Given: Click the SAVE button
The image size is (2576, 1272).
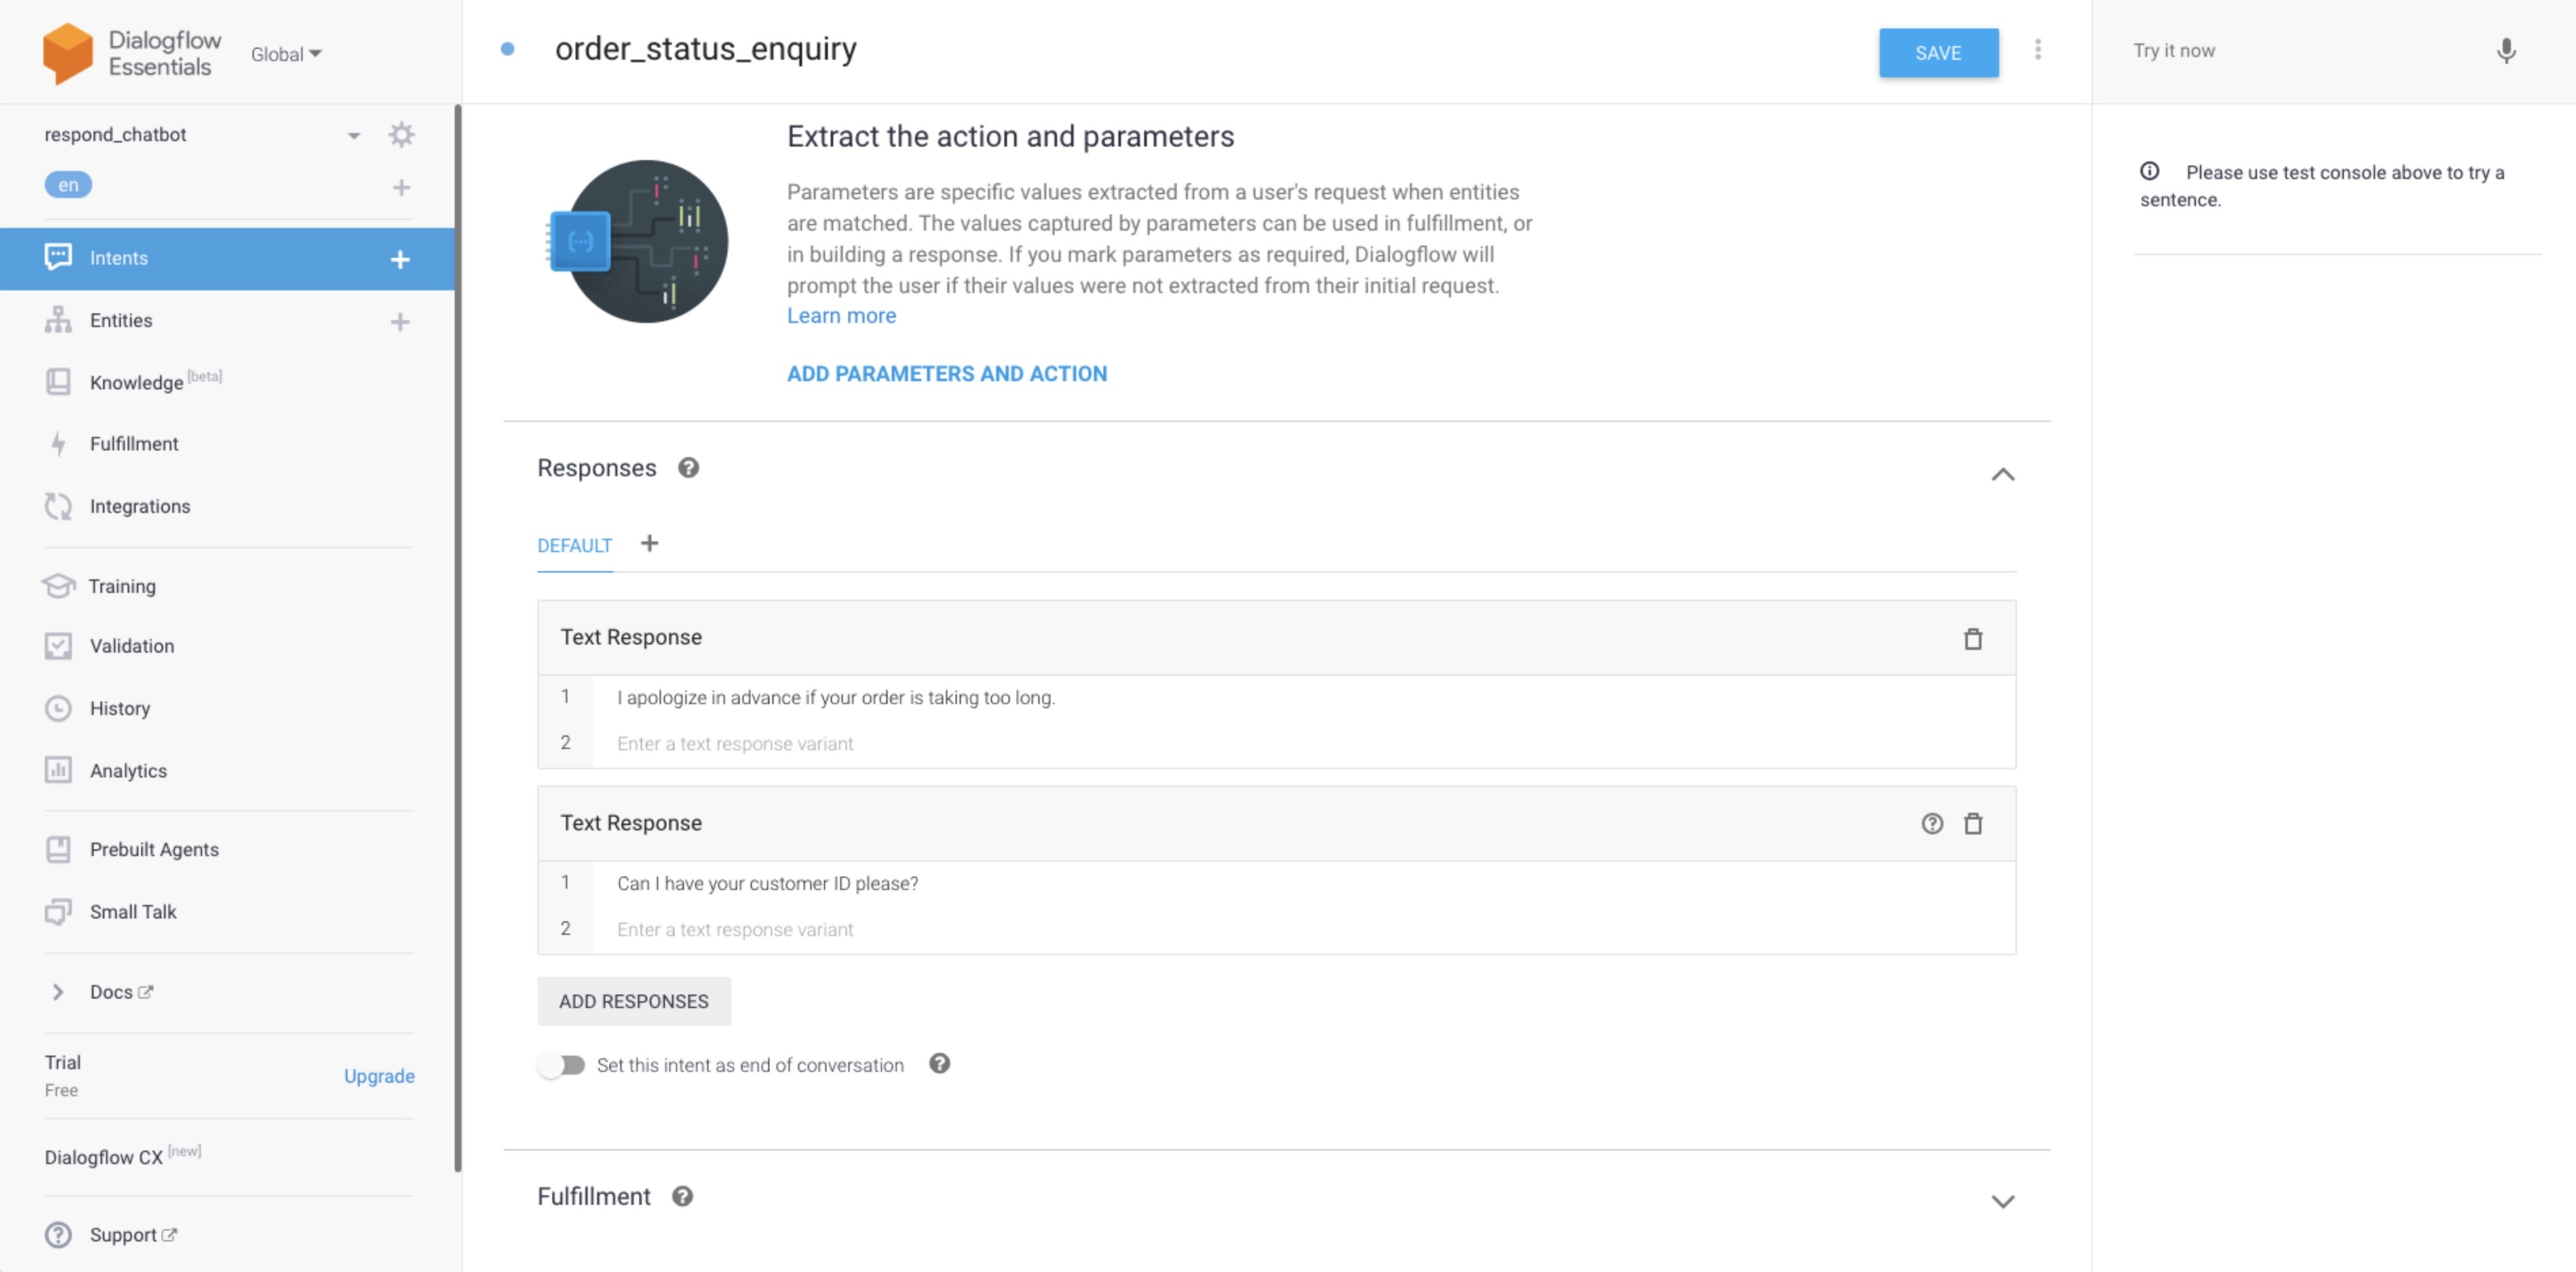Looking at the screenshot, I should tap(1937, 53).
